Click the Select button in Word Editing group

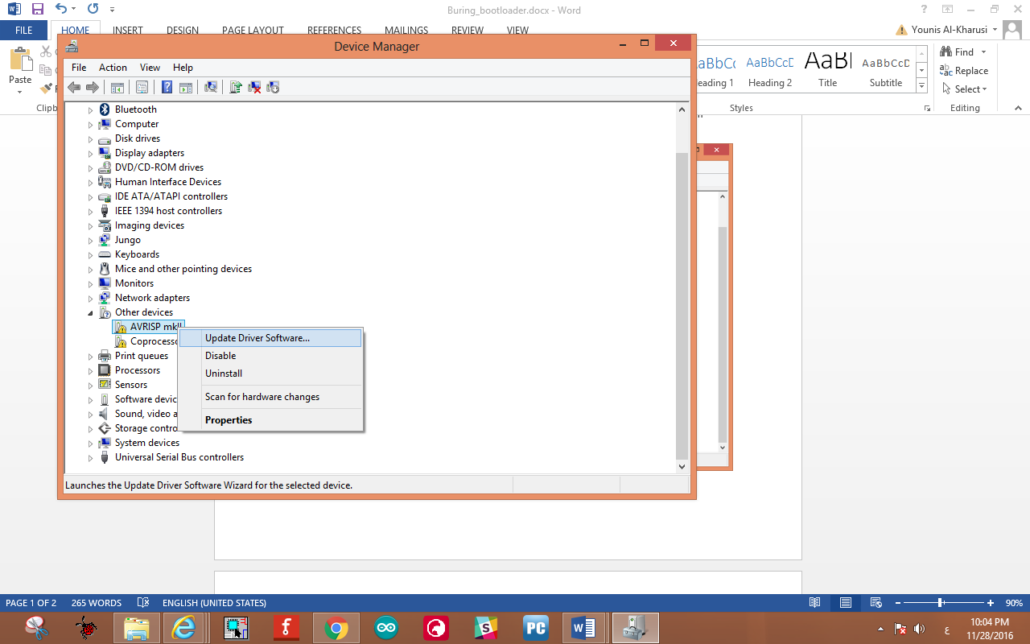(964, 89)
